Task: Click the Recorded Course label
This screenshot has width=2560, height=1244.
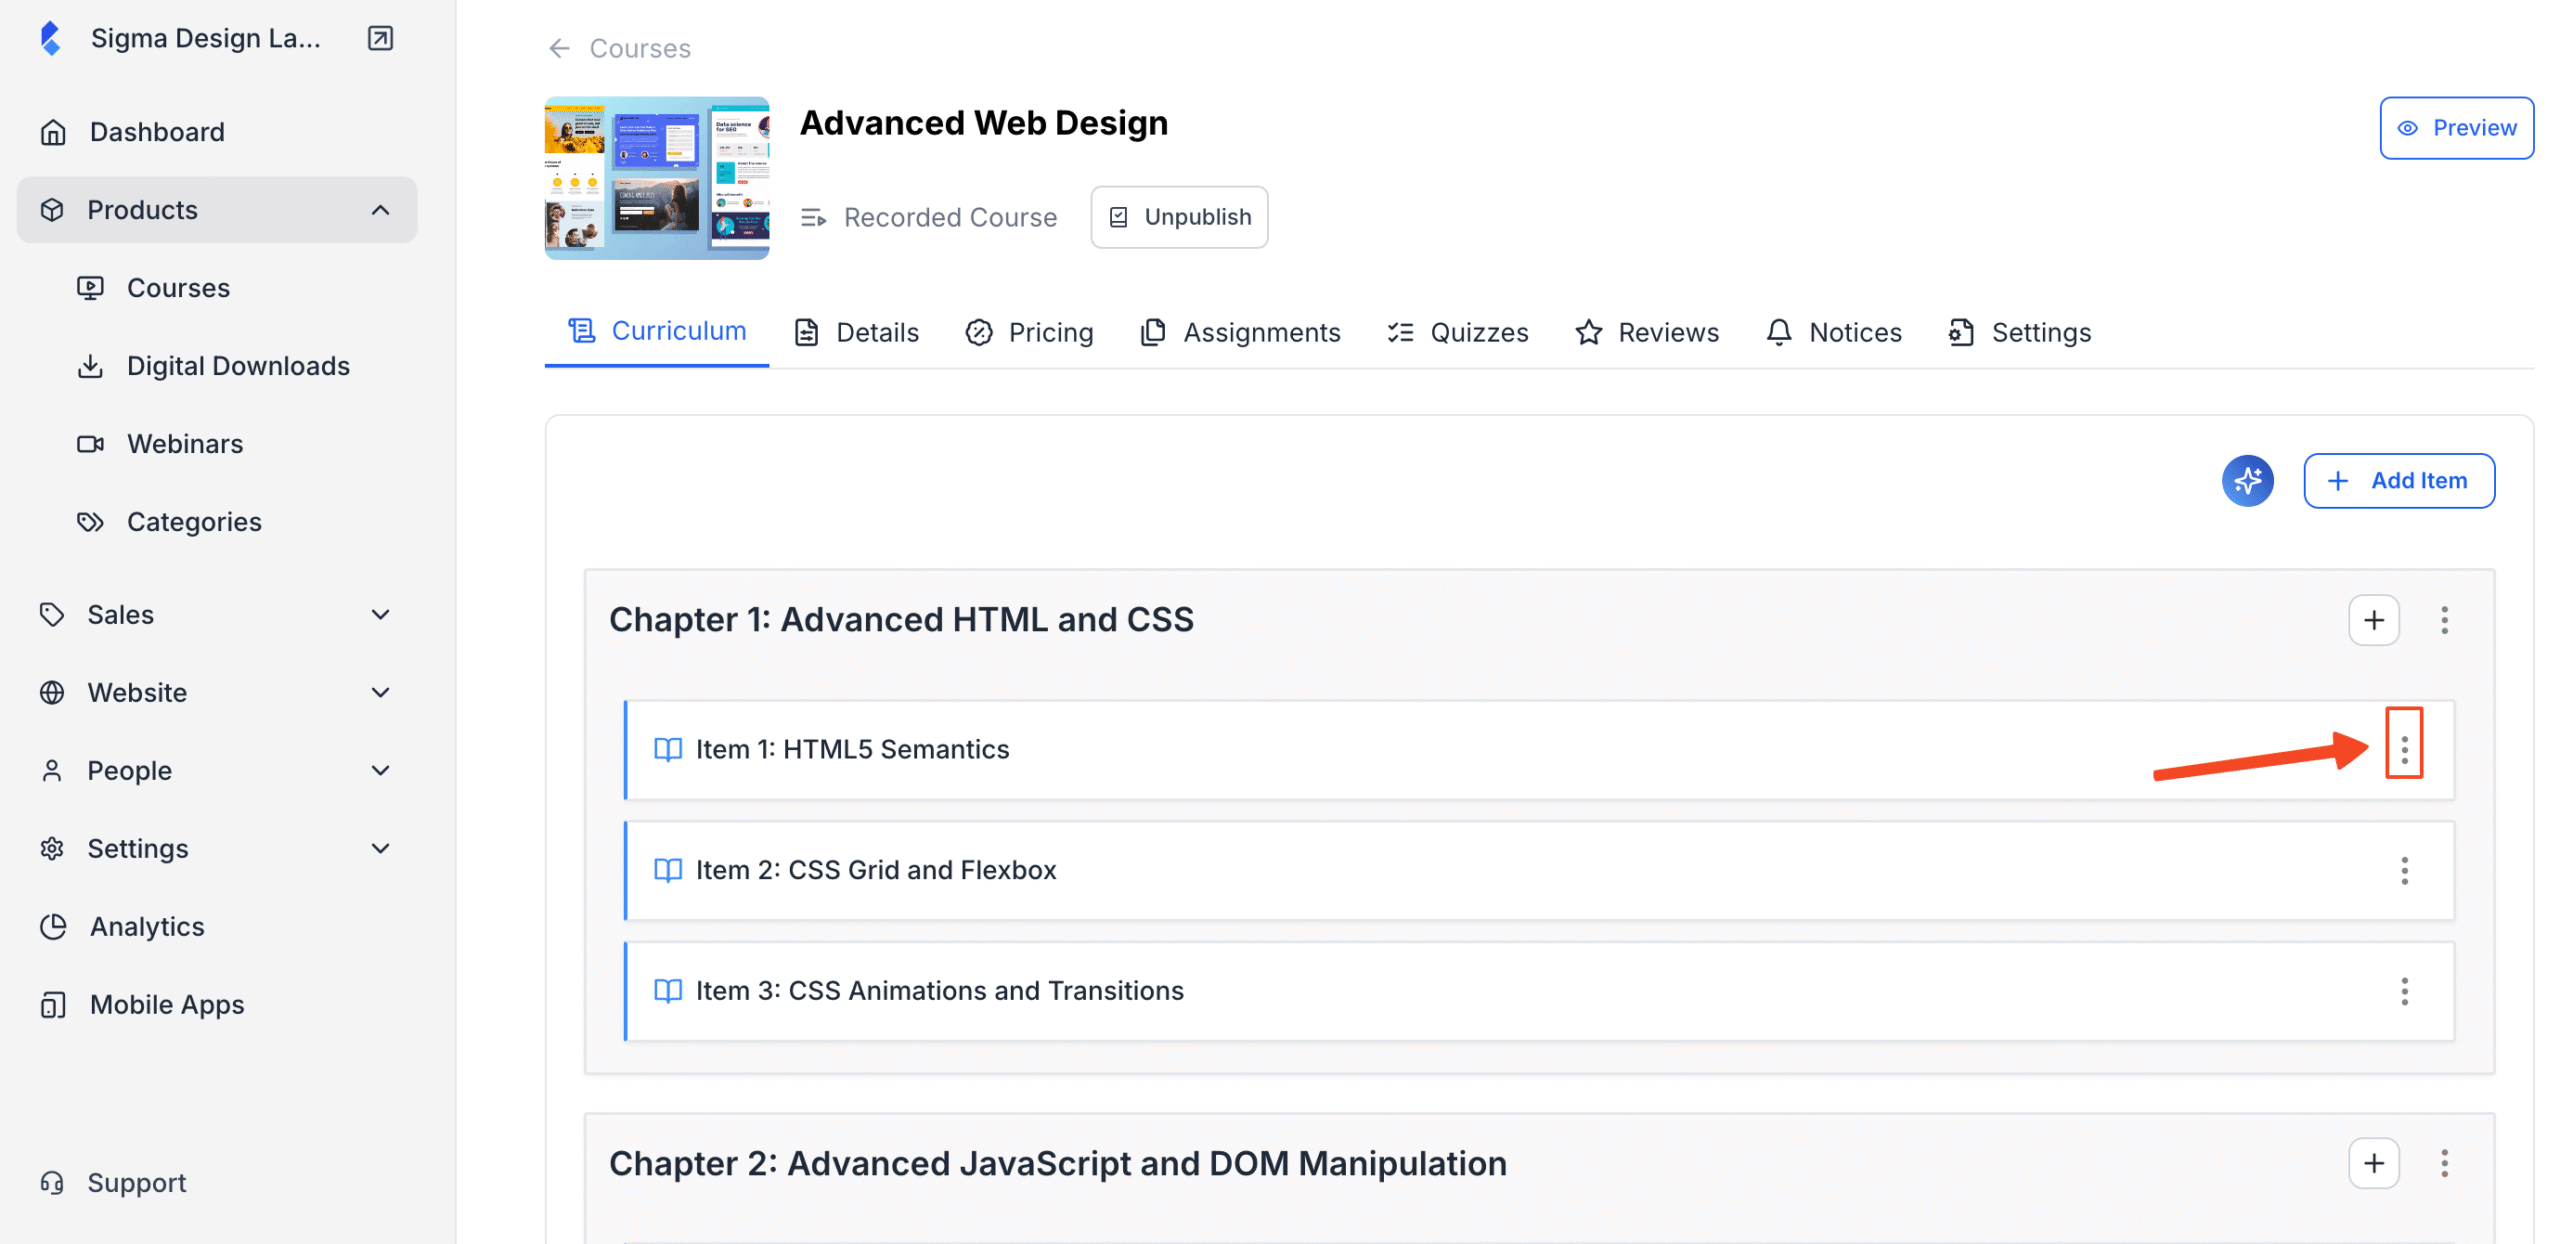Action: 950,217
